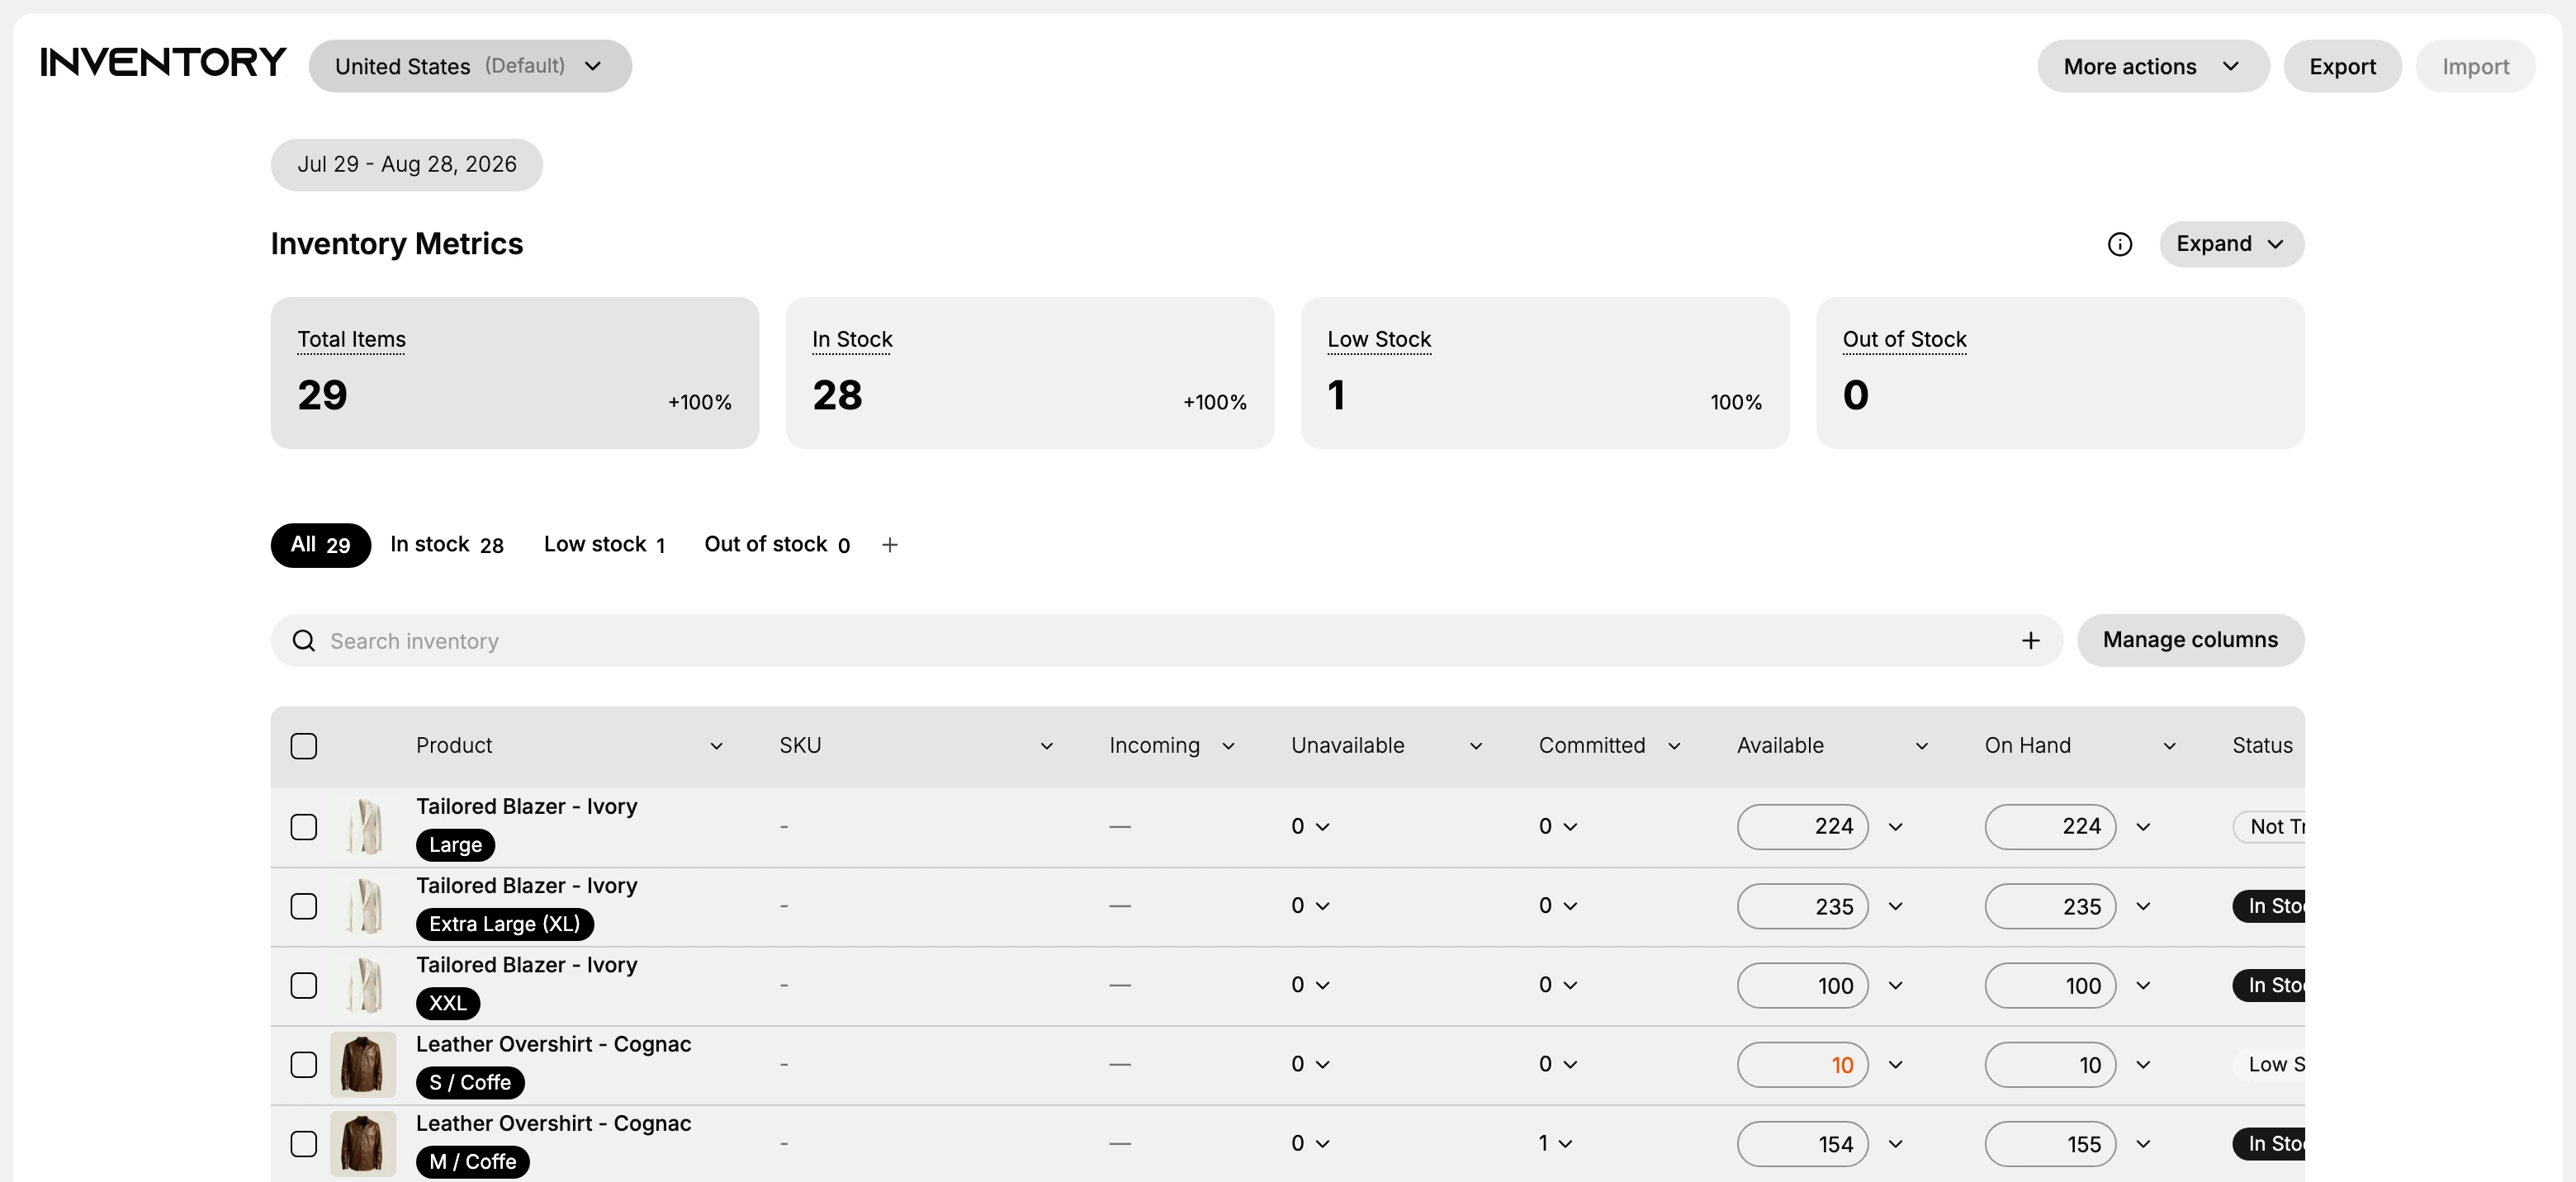The height and width of the screenshot is (1182, 2576).
Task: Check the Leather Overshirt S / Coffe checkbox
Action: (x=304, y=1065)
